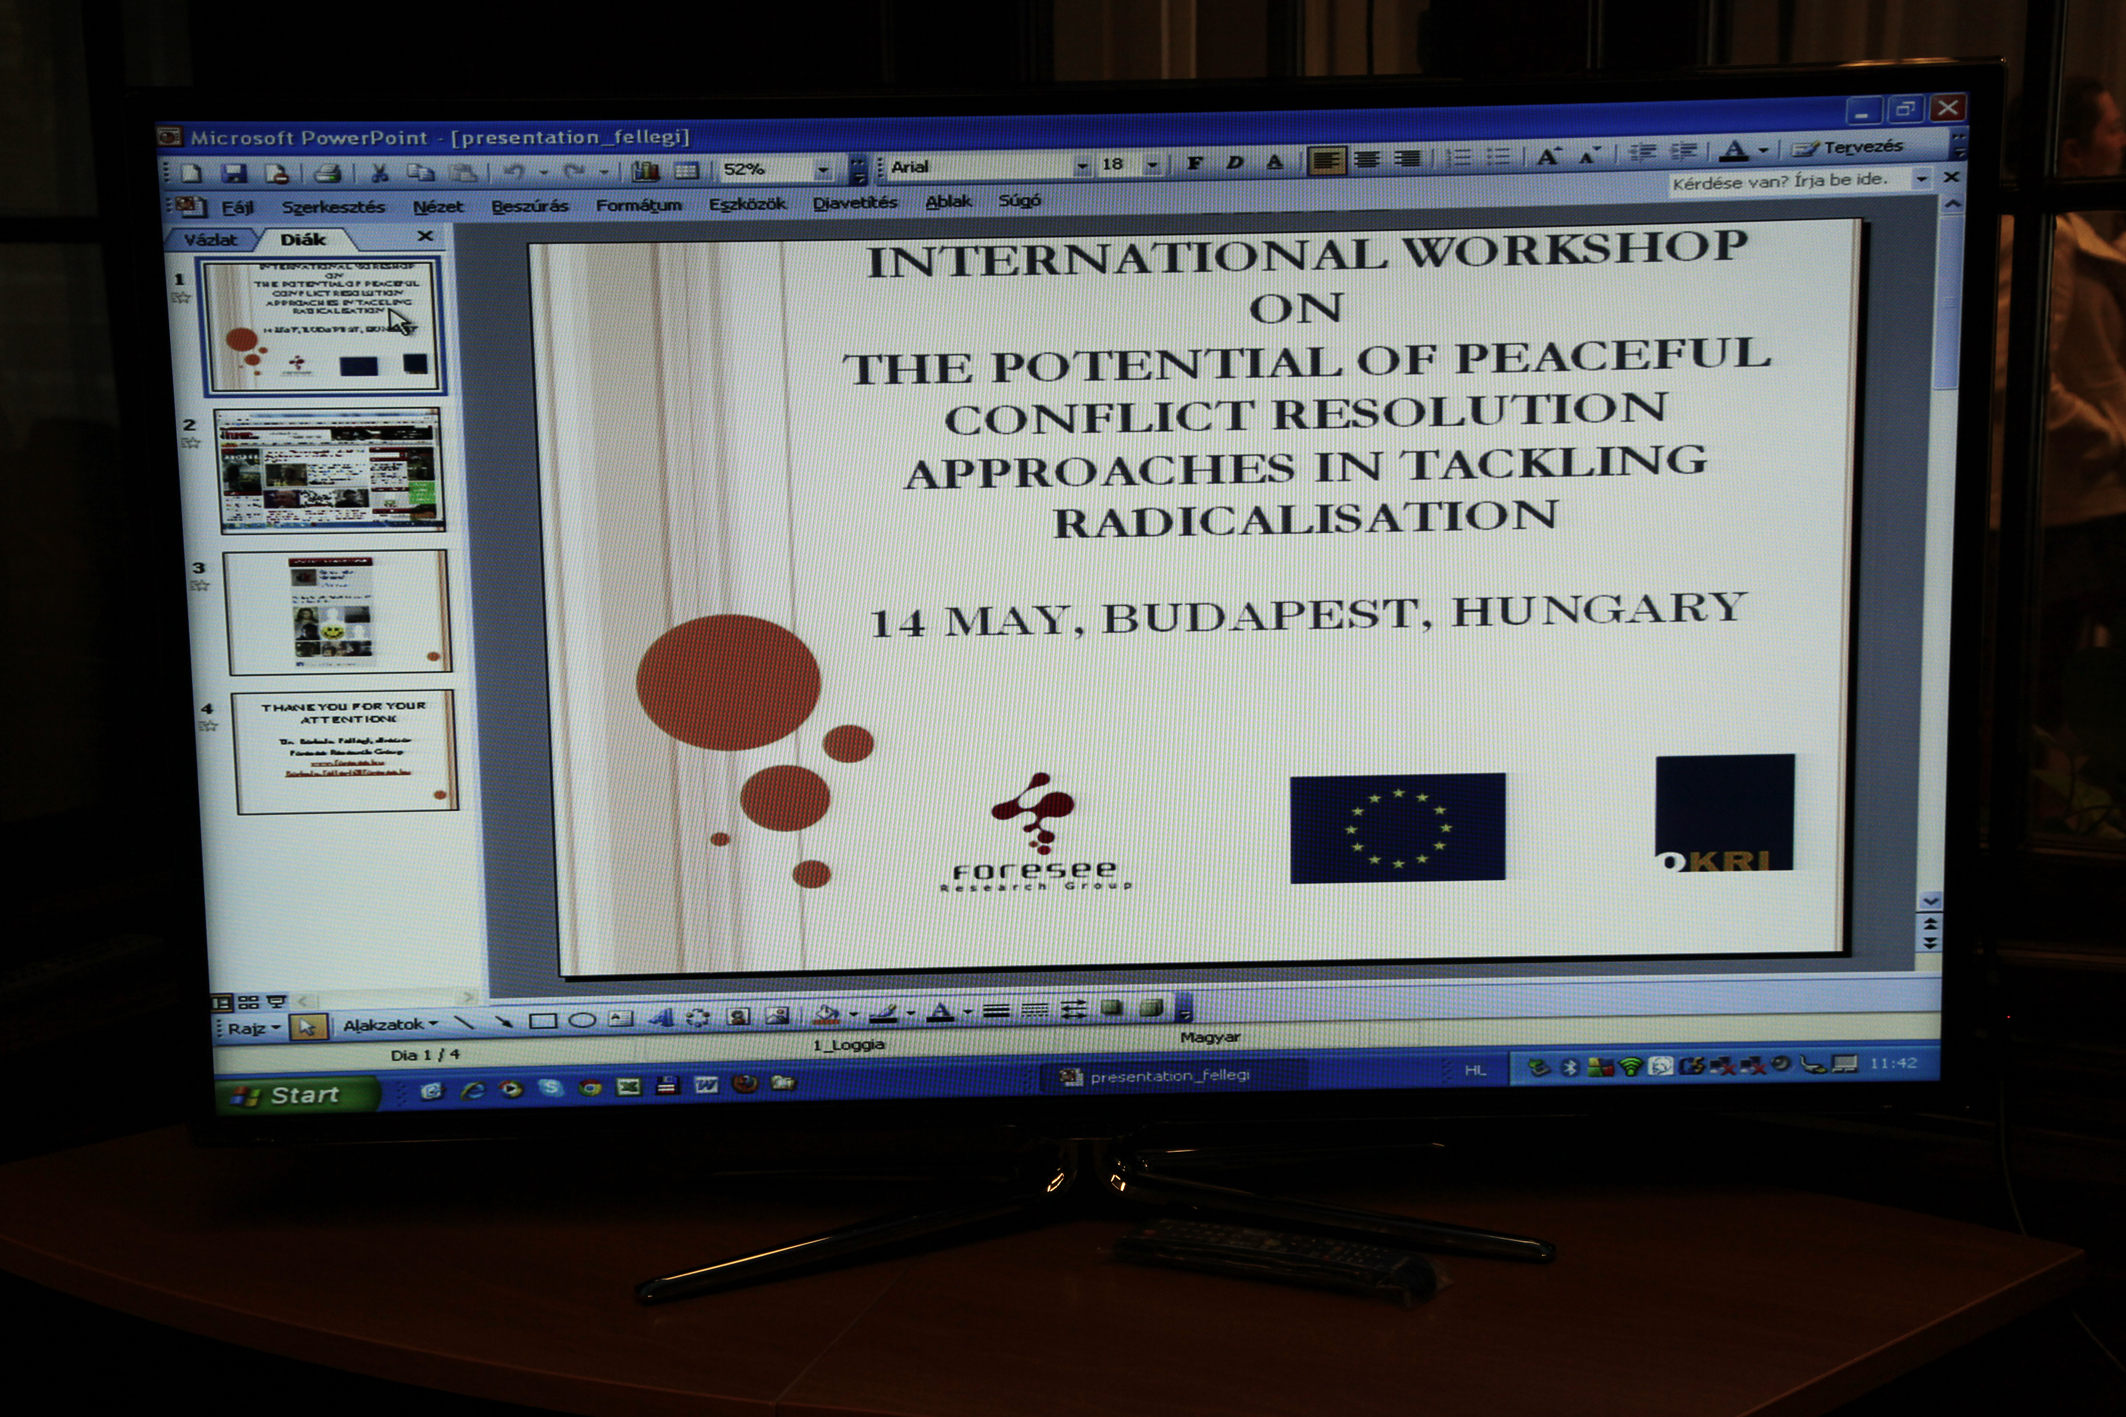Open the zoom 52% dropdown
Viewport: 2126px width, 1417px height.
click(x=823, y=170)
